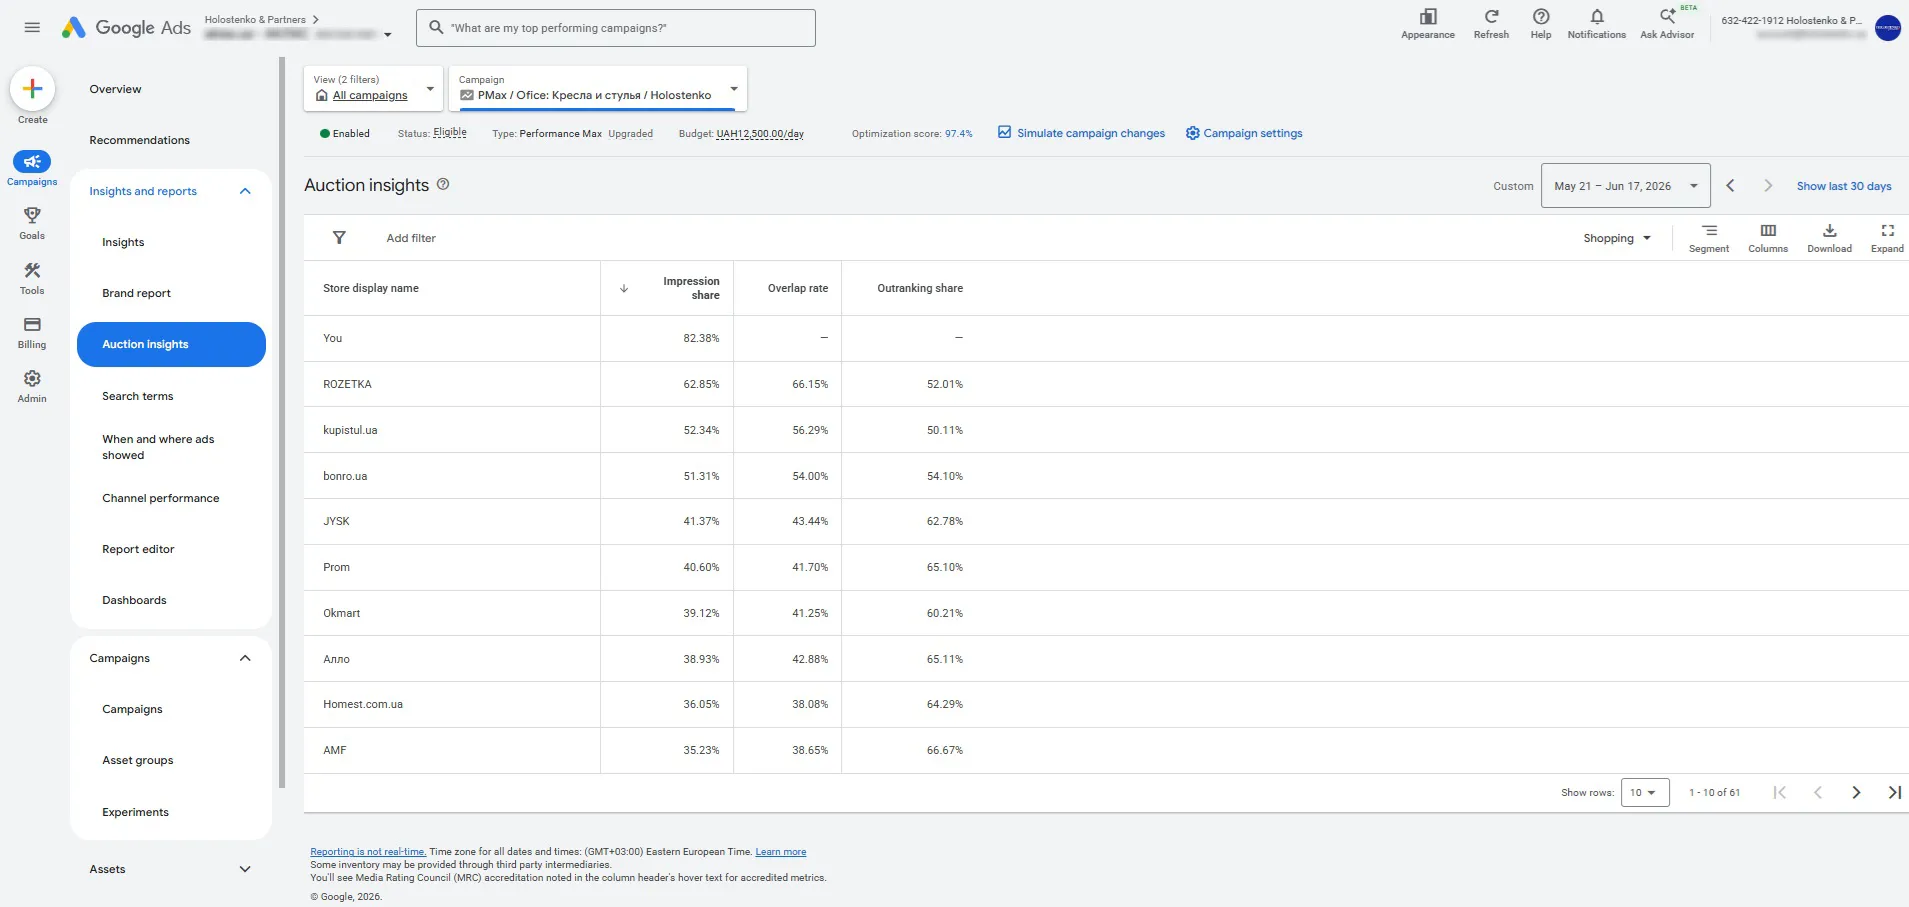Select the JYSK store name cell
This screenshot has height=907, width=1909.
(x=336, y=521)
